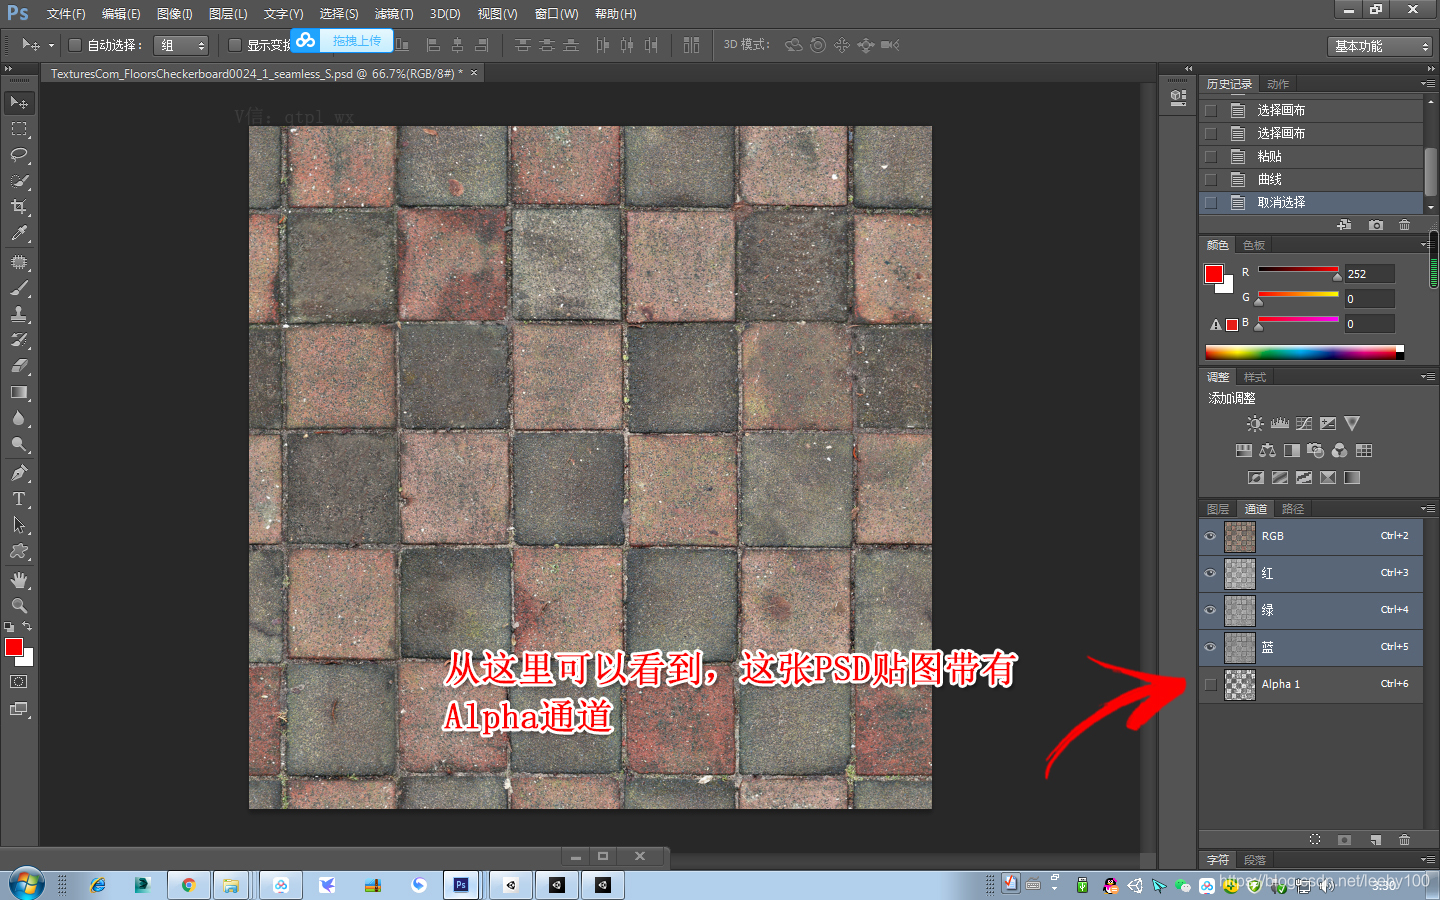Select the Crop tool

[x=19, y=207]
